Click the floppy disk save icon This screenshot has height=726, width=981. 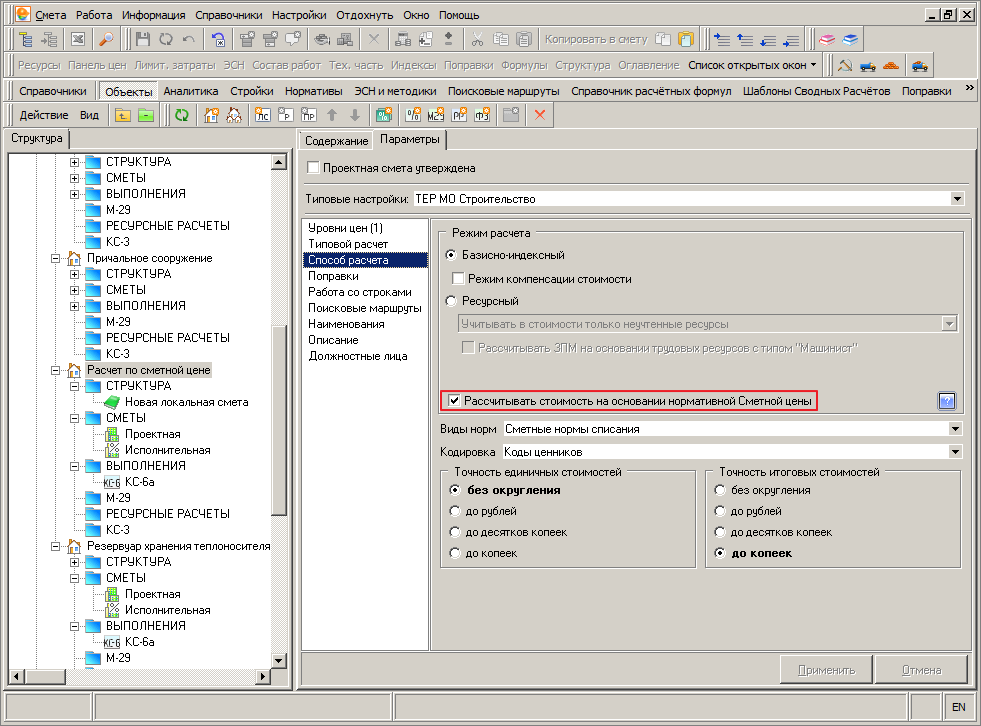143,39
